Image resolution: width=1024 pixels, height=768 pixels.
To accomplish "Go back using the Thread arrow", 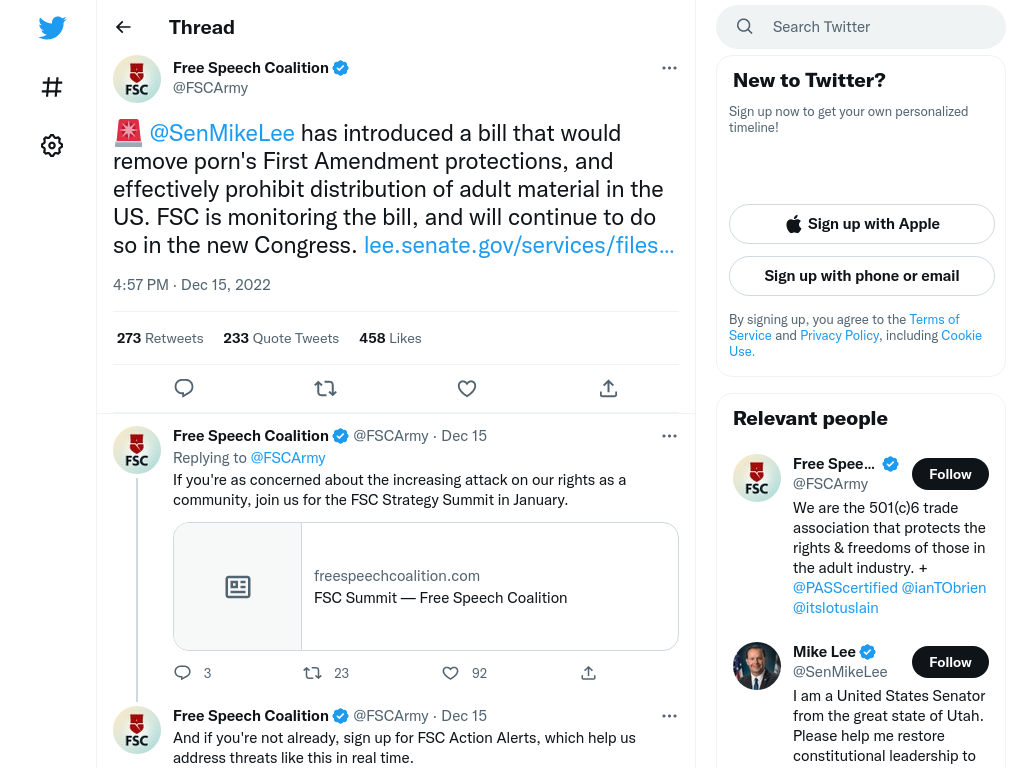I will pos(123,27).
